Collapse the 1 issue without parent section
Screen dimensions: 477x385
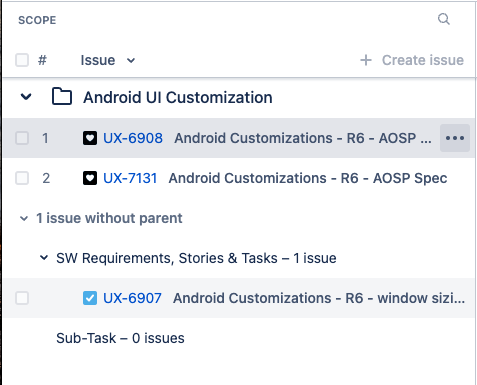(24, 219)
